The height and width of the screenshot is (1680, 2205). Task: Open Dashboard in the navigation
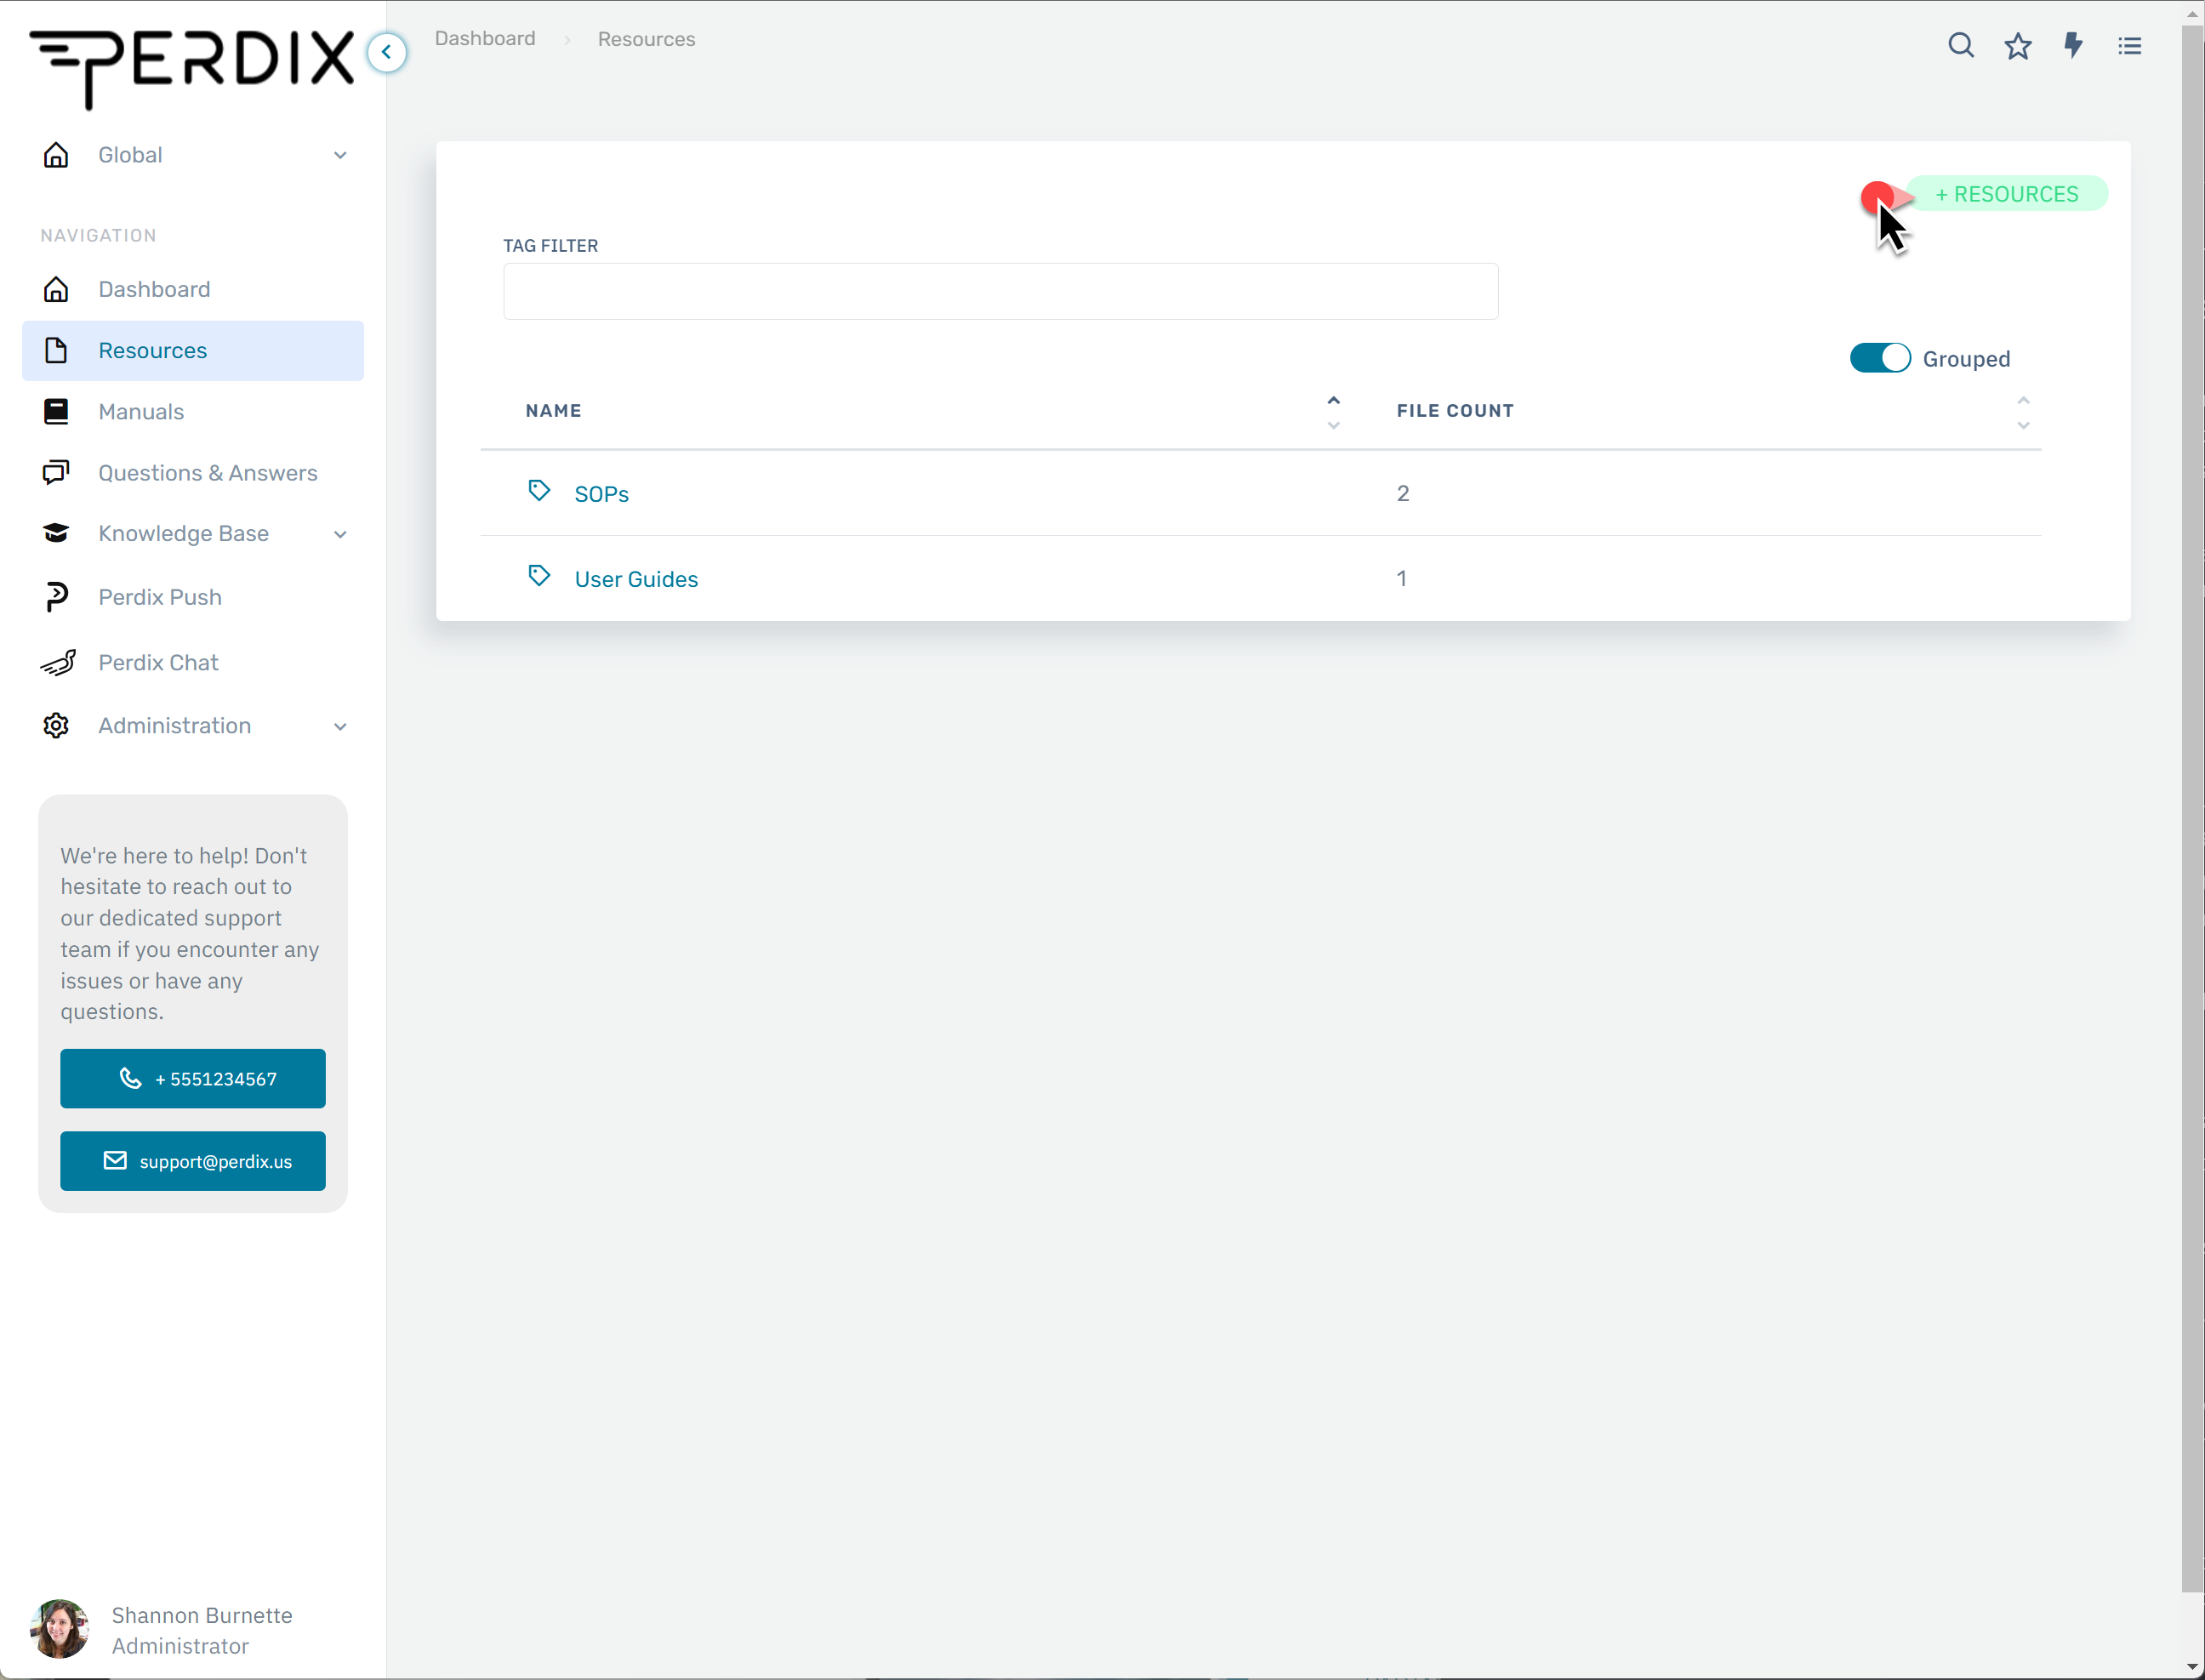click(x=193, y=289)
